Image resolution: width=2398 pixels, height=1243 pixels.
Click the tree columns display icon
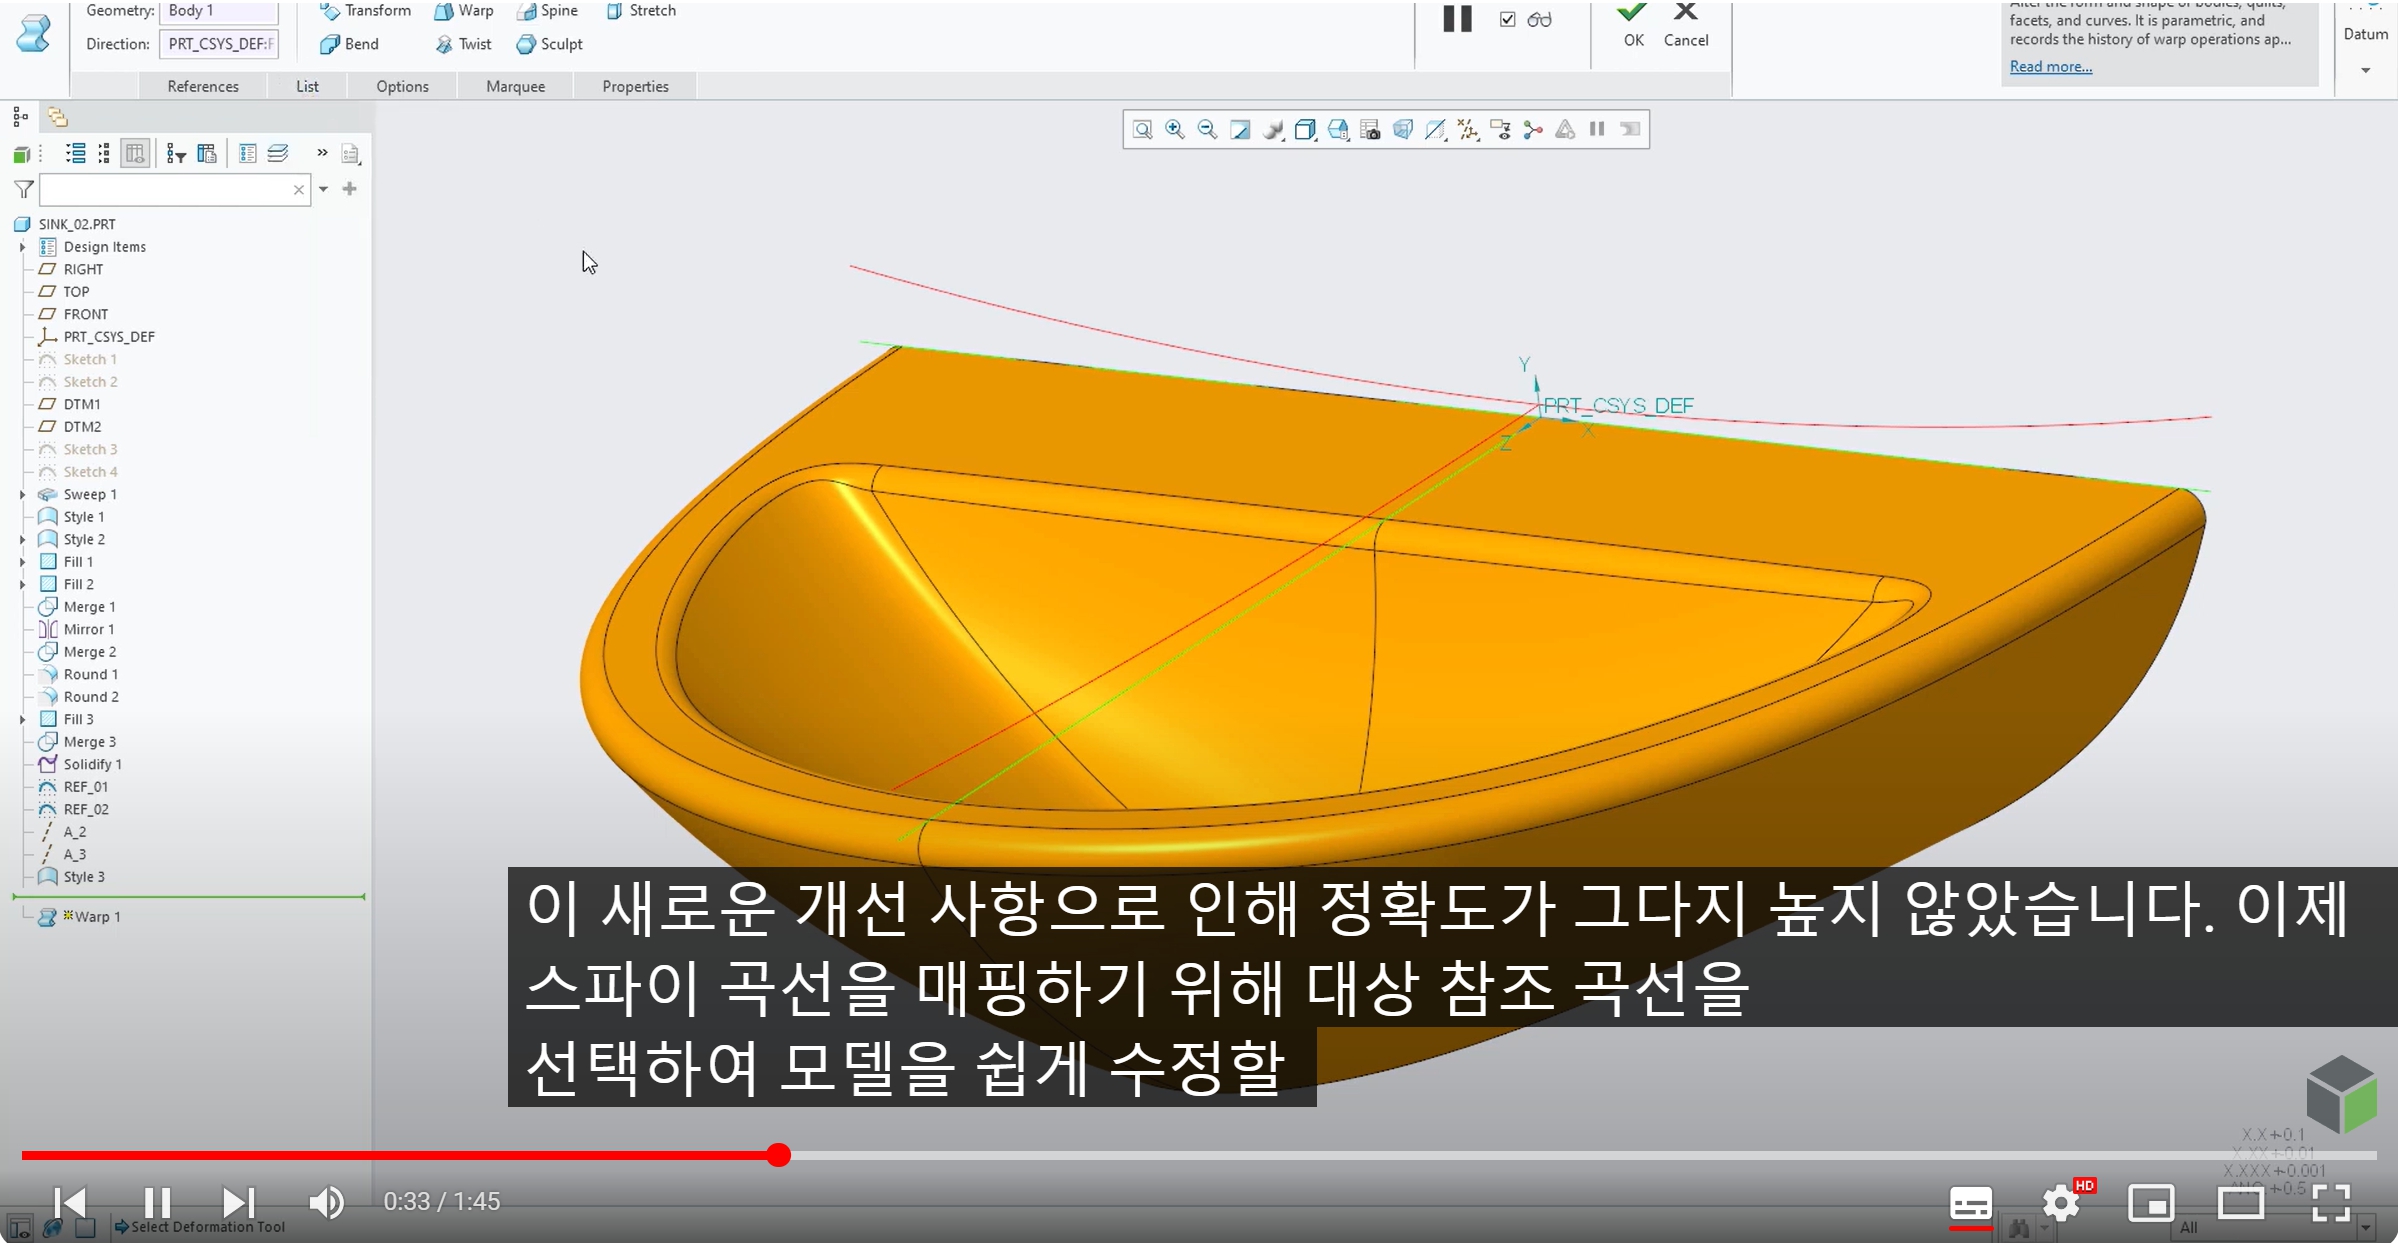click(207, 153)
